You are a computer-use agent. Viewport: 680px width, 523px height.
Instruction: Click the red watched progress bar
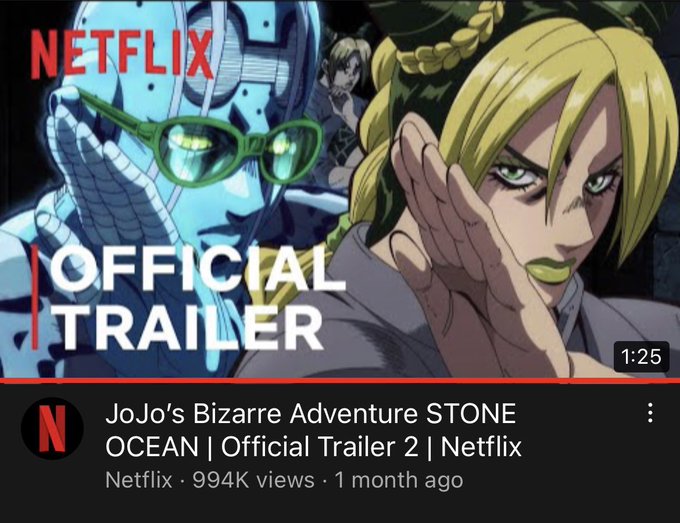(x=340, y=381)
